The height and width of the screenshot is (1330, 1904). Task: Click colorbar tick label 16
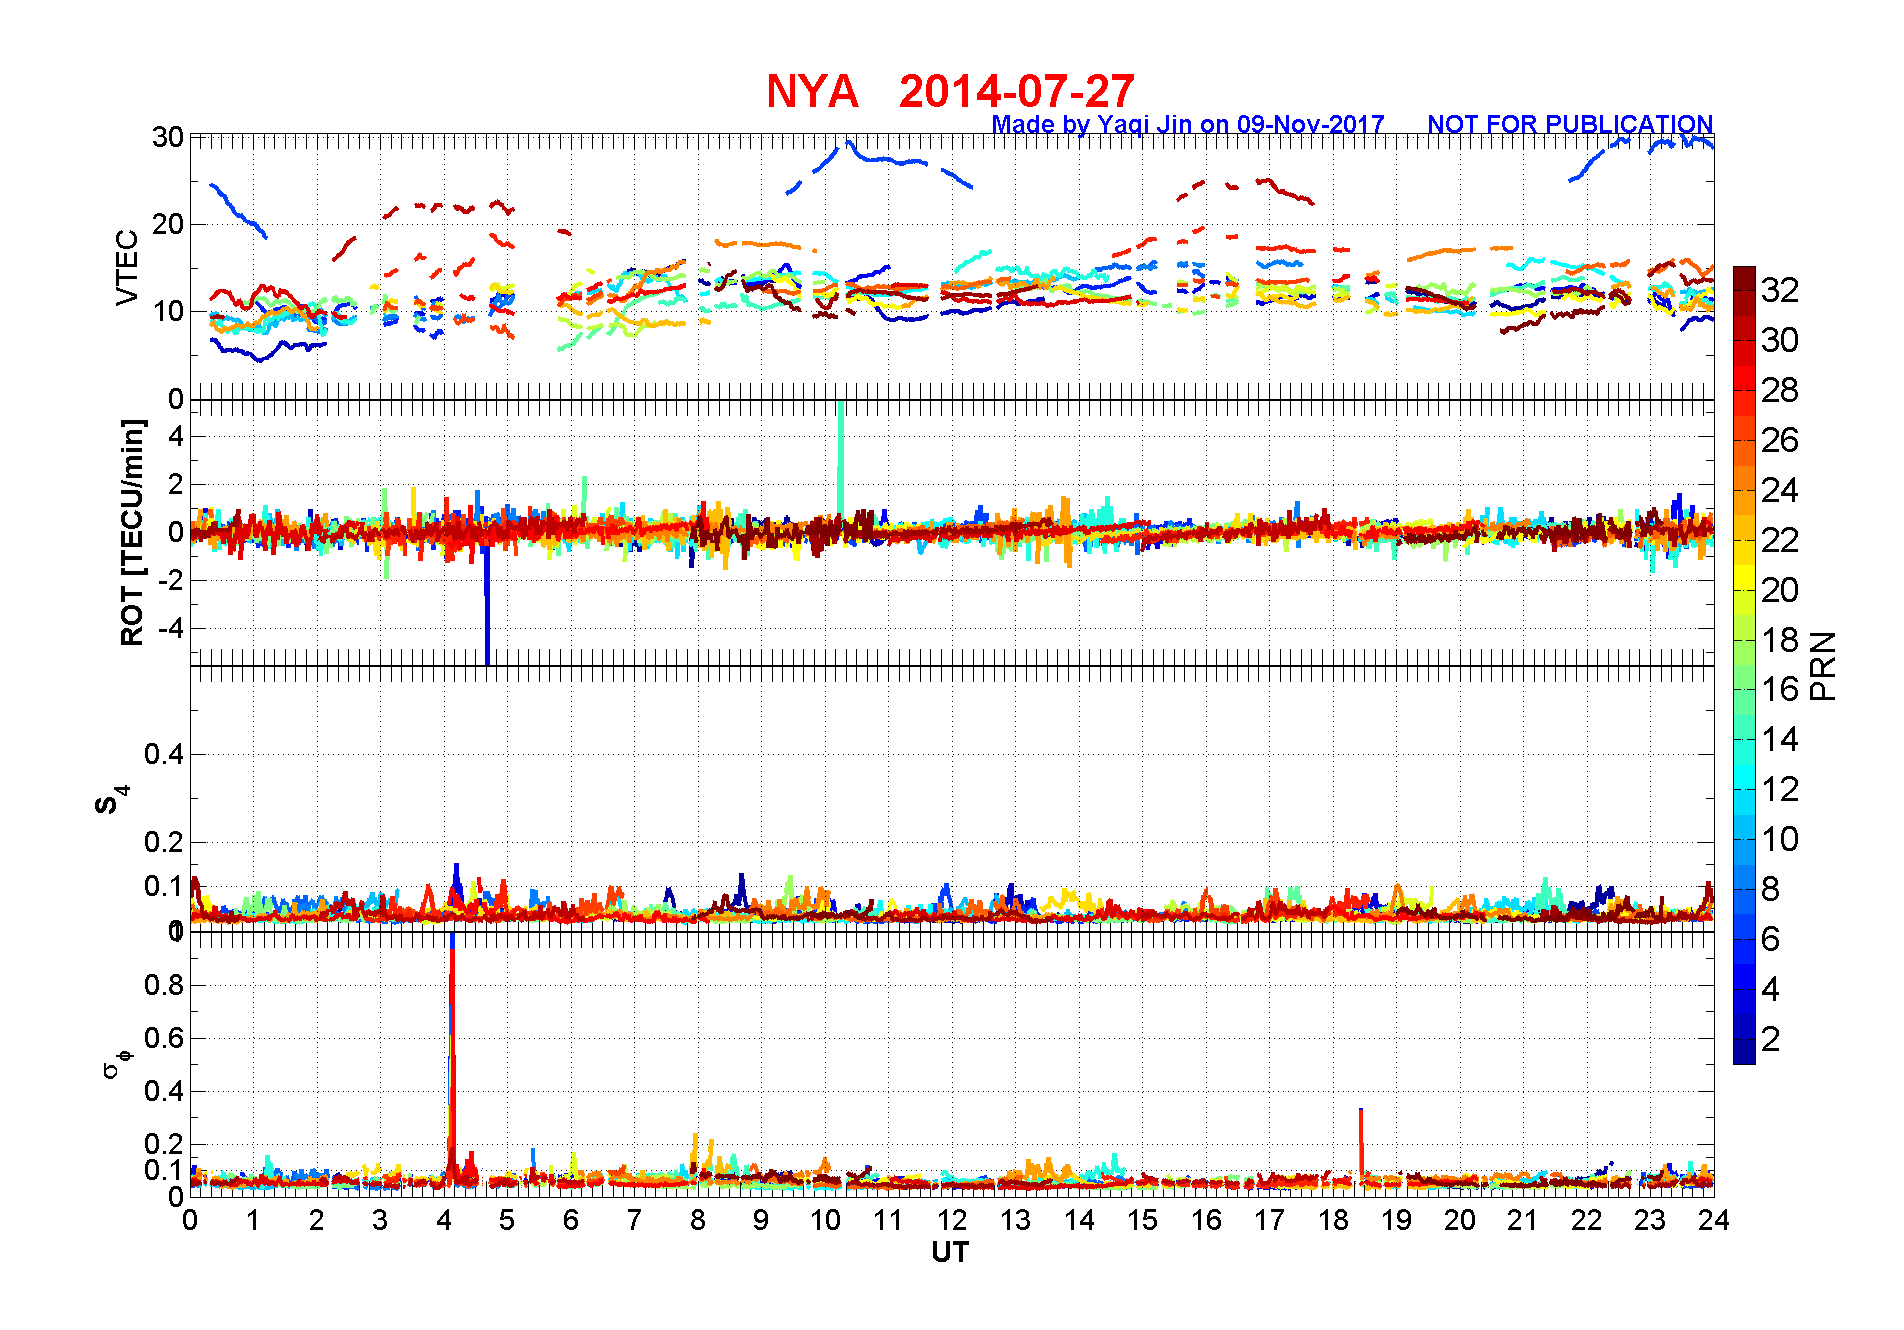pyautogui.click(x=1780, y=689)
